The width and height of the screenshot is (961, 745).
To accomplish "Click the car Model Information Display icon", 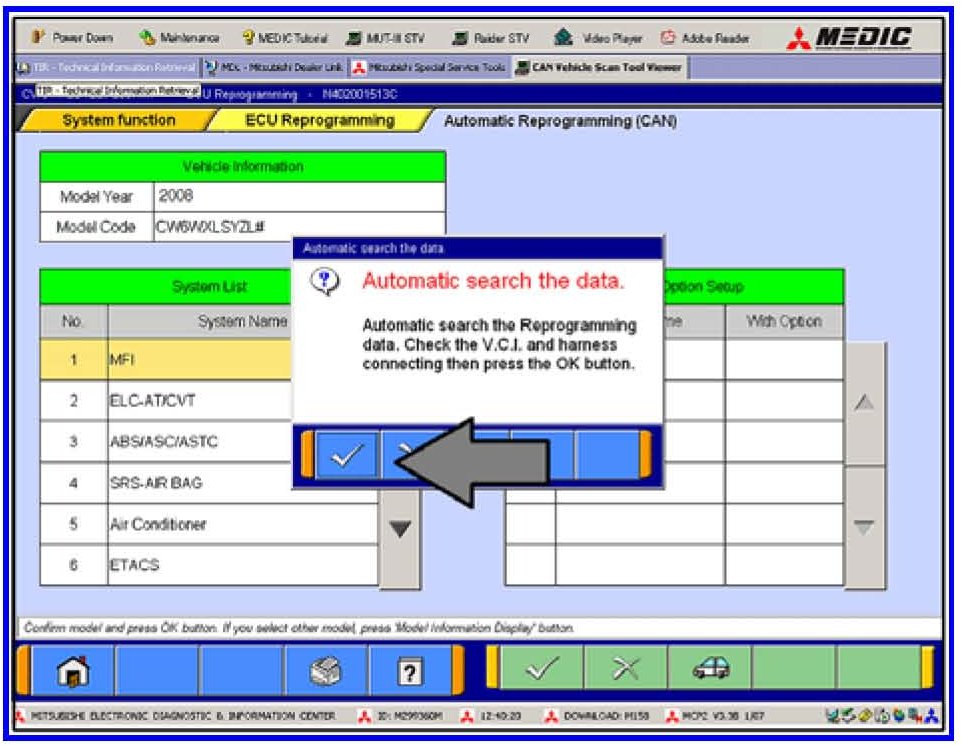I will click(711, 669).
